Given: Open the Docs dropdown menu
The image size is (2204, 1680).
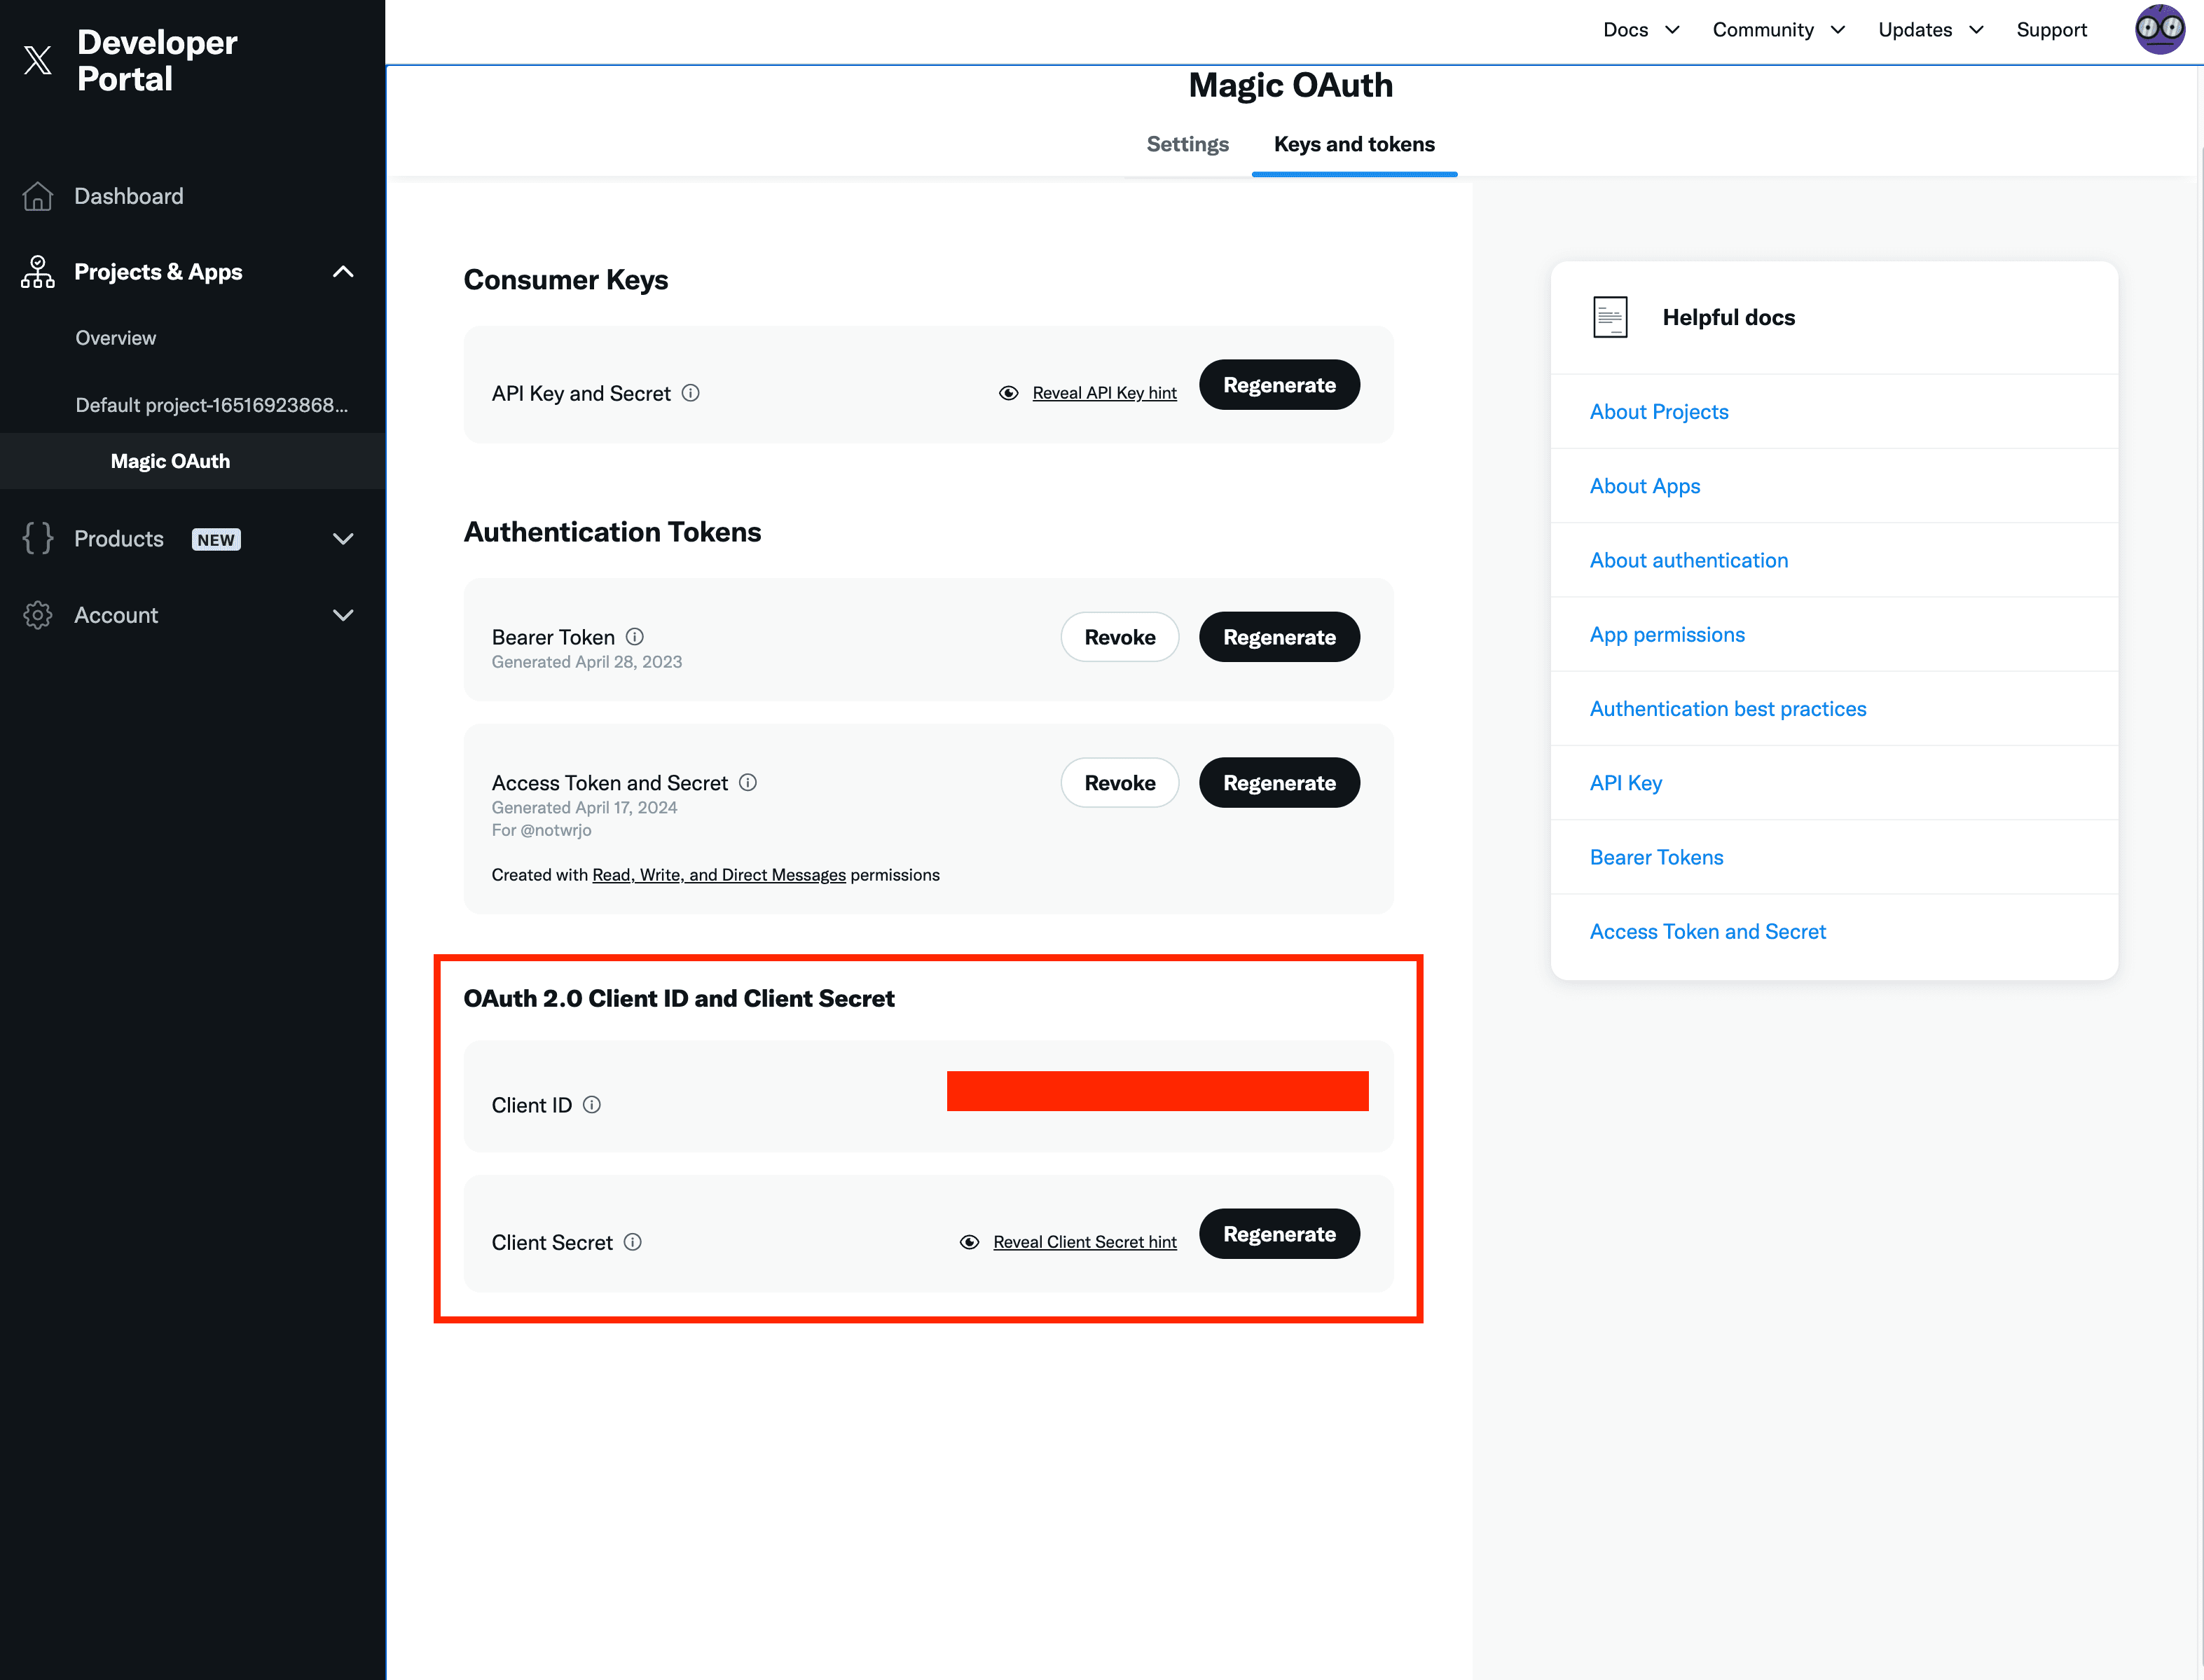Looking at the screenshot, I should pyautogui.click(x=1641, y=30).
